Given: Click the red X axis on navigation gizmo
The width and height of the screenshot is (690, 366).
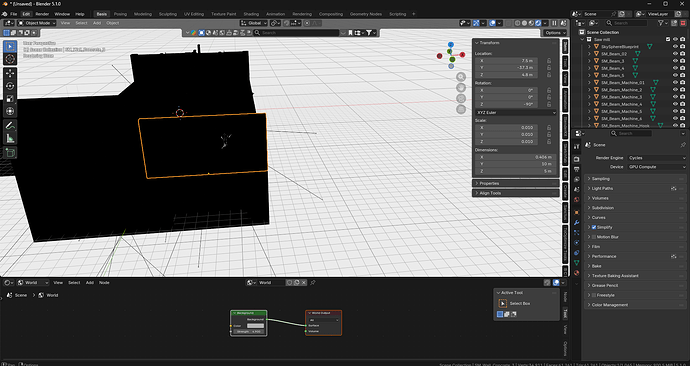Looking at the screenshot, I should tap(462, 55).
